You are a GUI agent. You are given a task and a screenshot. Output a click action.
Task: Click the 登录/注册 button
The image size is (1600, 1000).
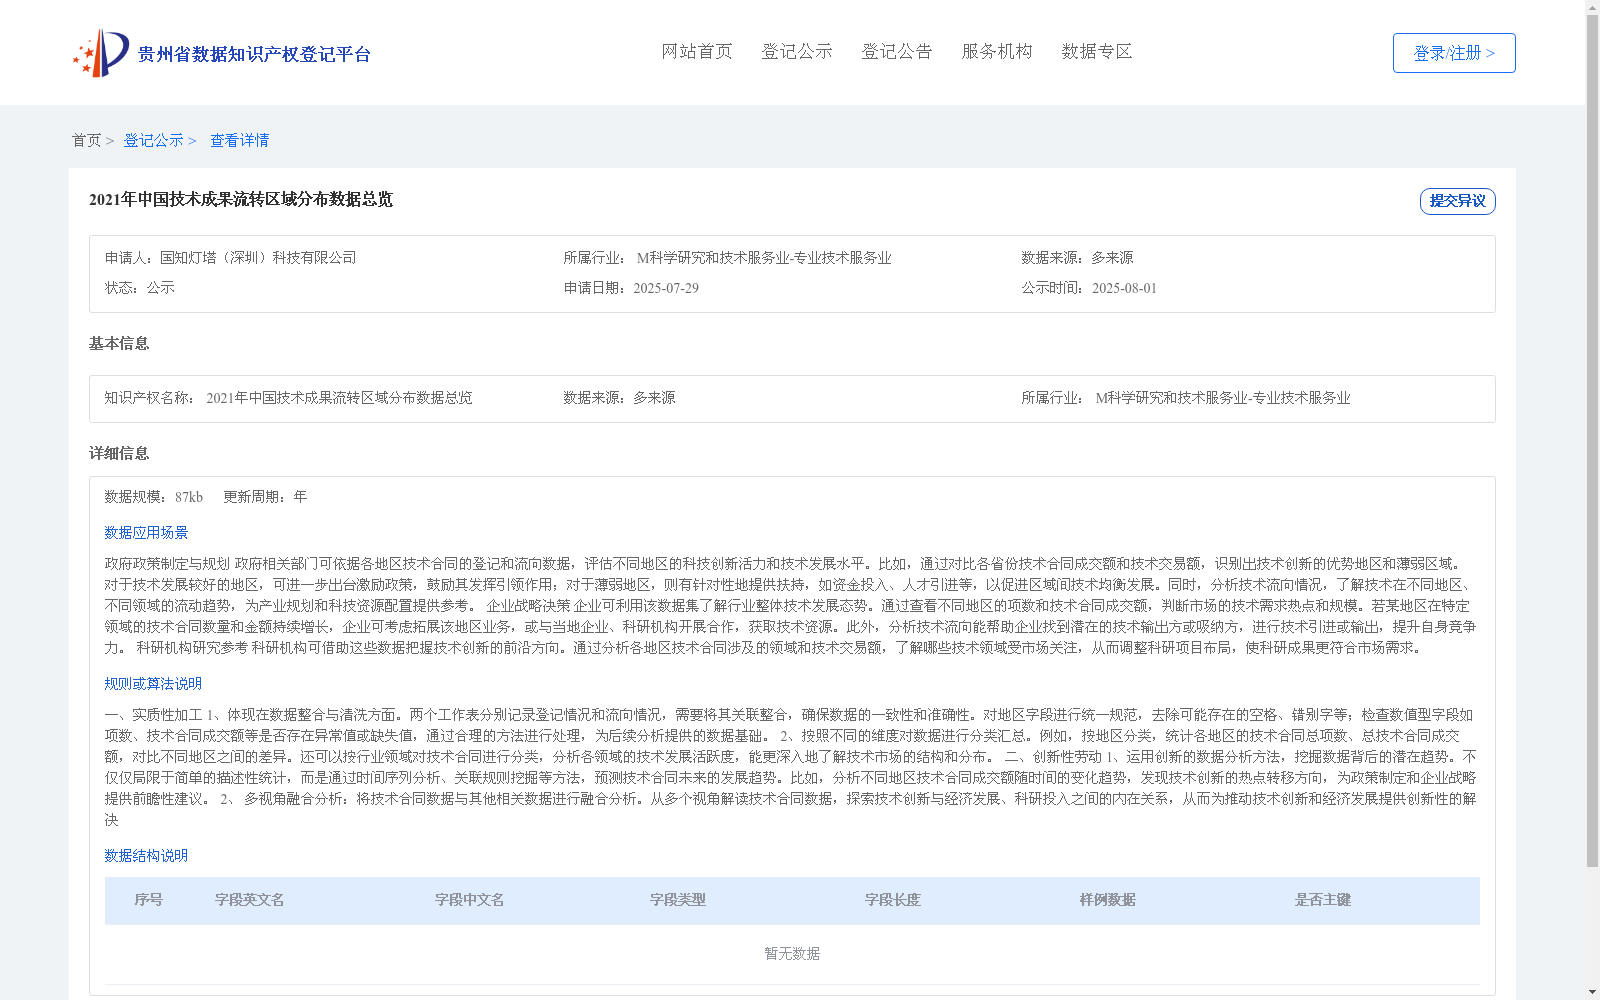pos(1454,53)
